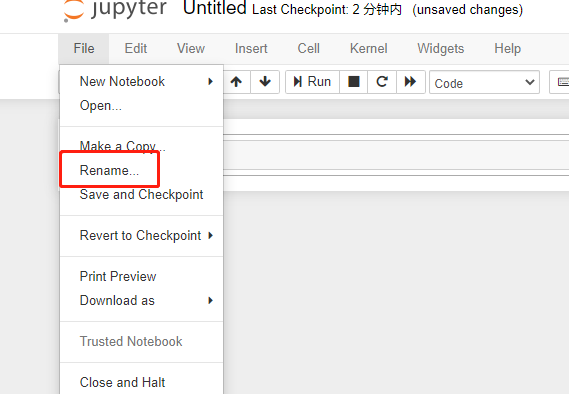Expand the Download as submenu
Viewport: 569px width, 394px height.
tap(142, 301)
